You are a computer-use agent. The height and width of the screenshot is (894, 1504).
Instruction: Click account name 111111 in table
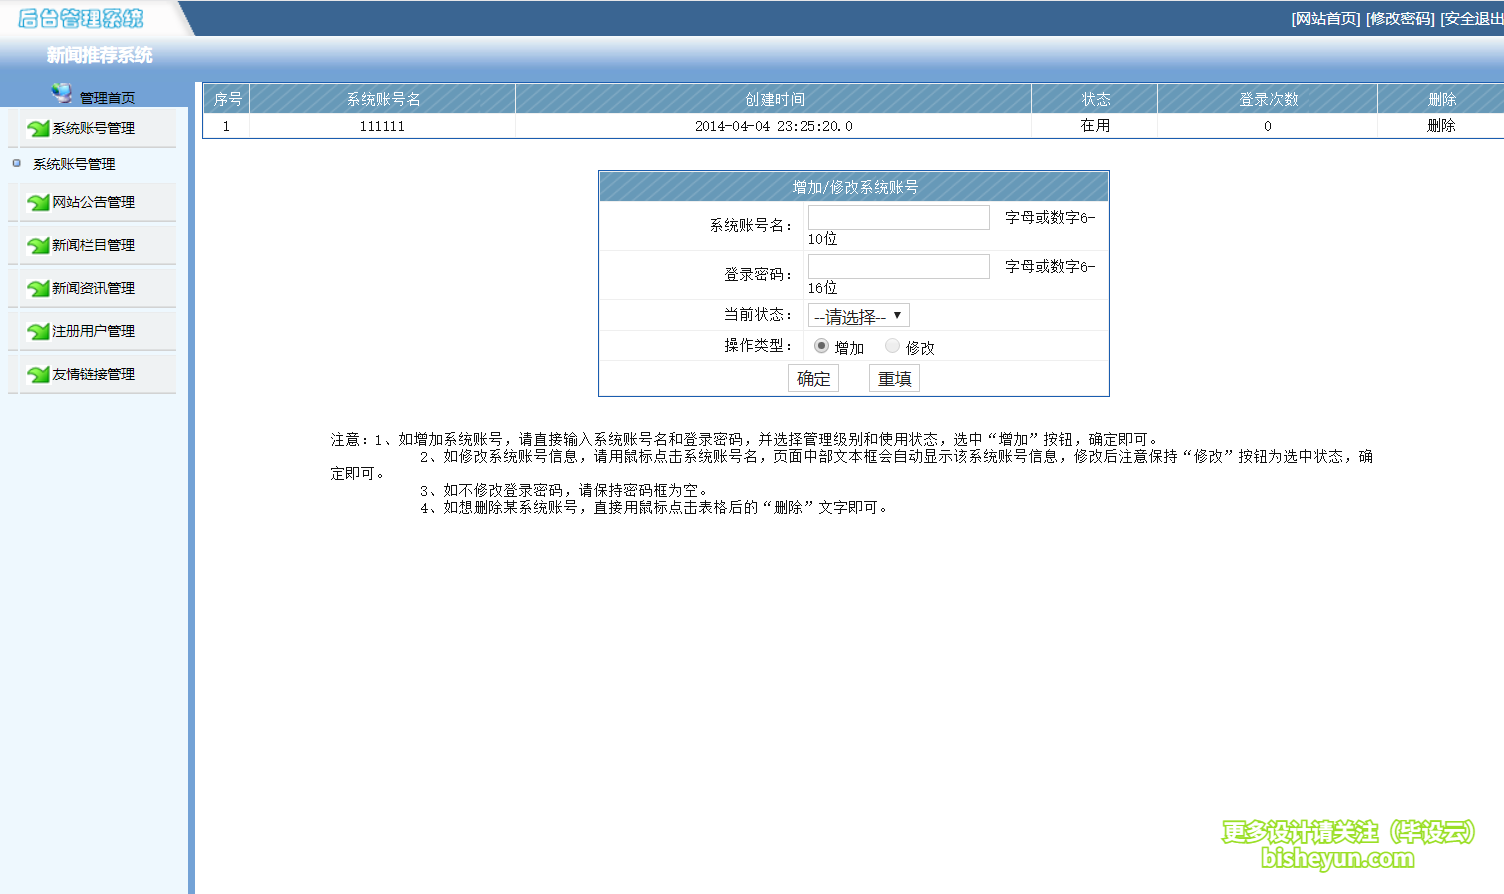click(x=382, y=126)
